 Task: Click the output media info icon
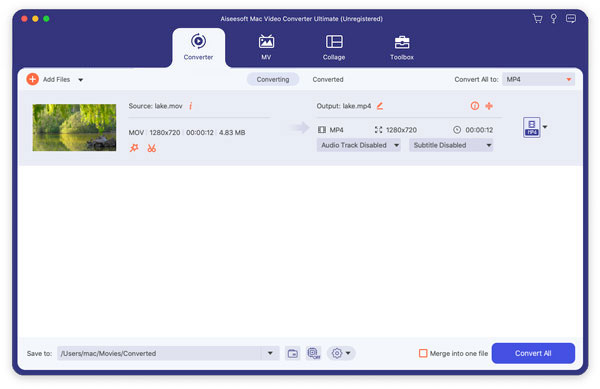pos(474,106)
